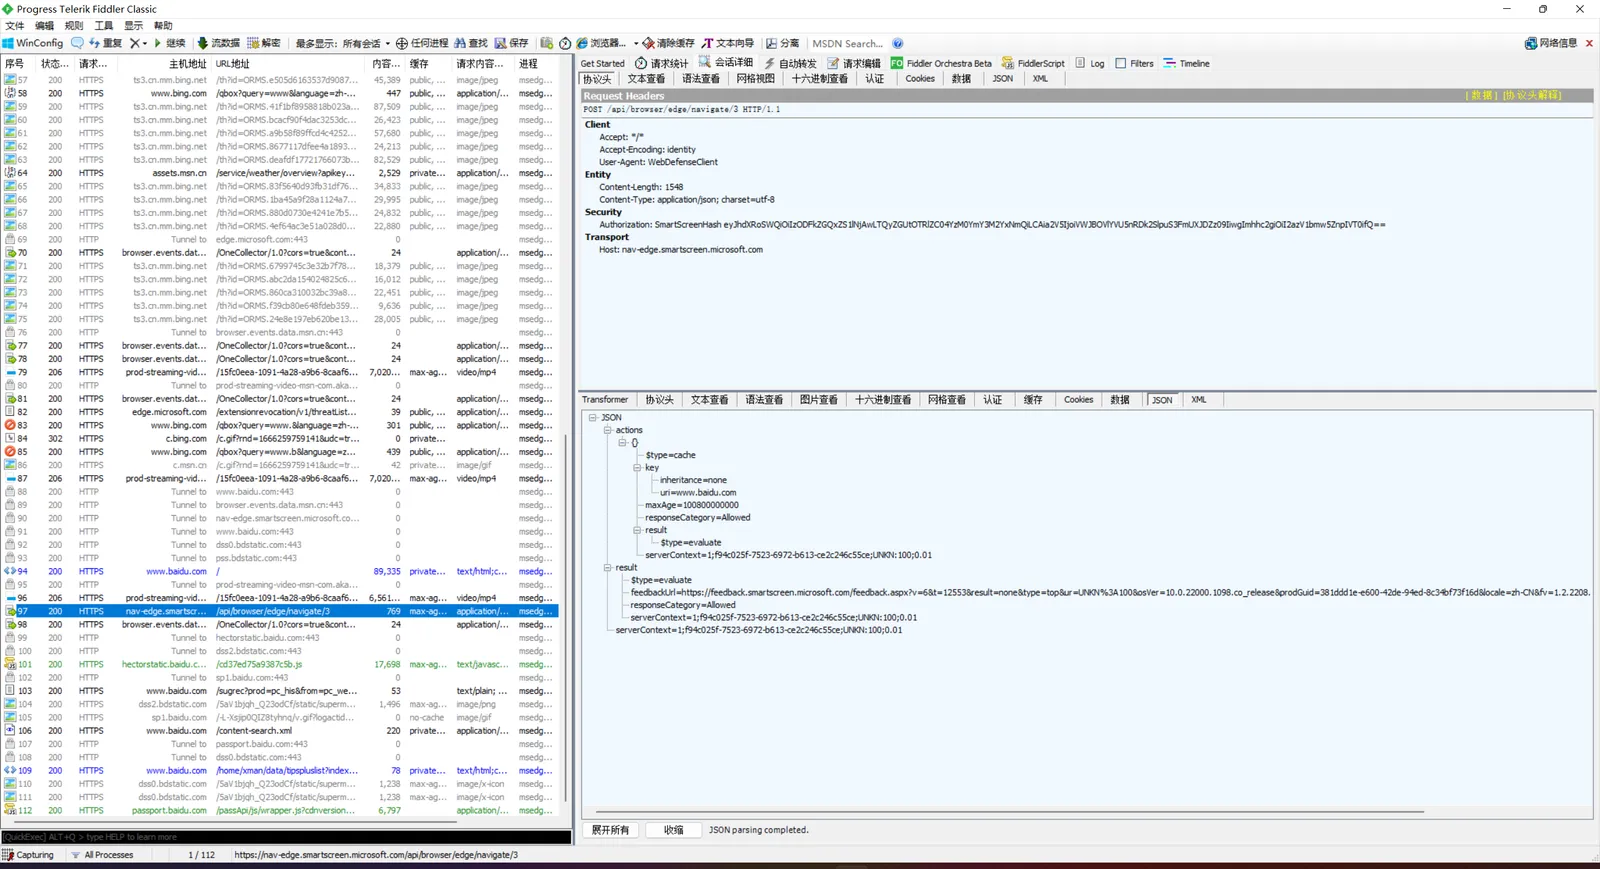The width and height of the screenshot is (1600, 869).
Task: Open the AutoResponder (自动转发) tab
Action: tap(790, 63)
